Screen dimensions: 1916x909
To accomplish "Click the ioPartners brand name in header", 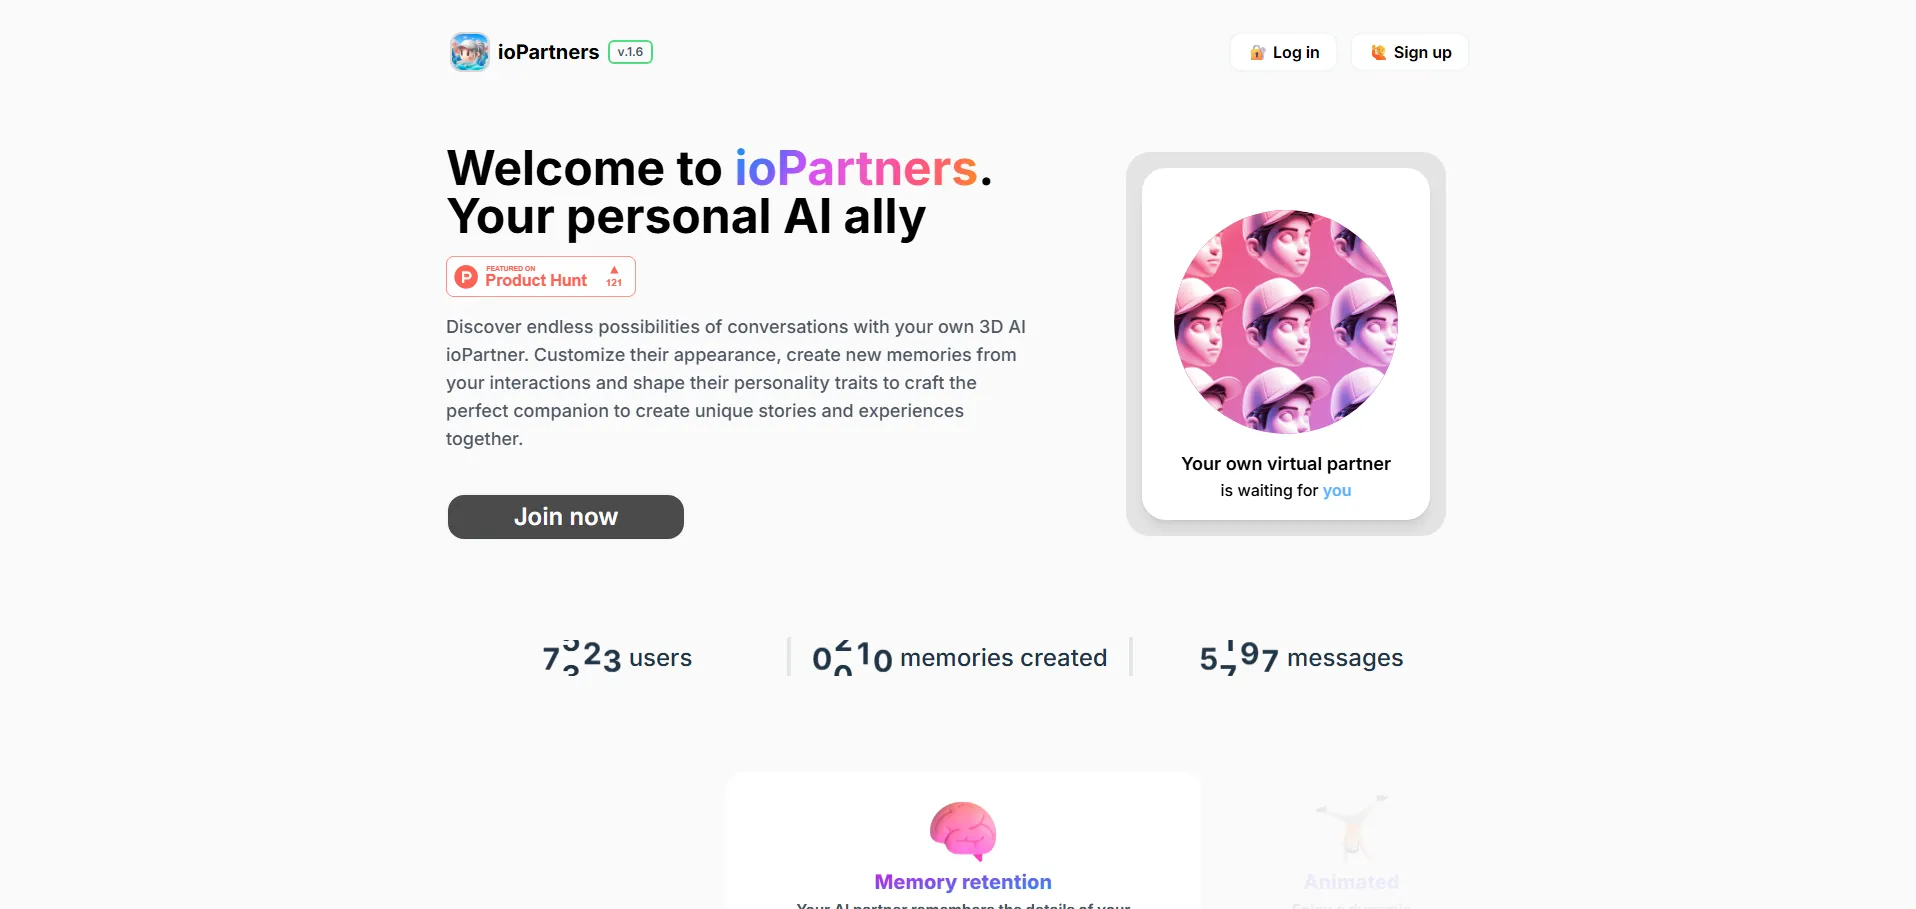I will (x=548, y=52).
